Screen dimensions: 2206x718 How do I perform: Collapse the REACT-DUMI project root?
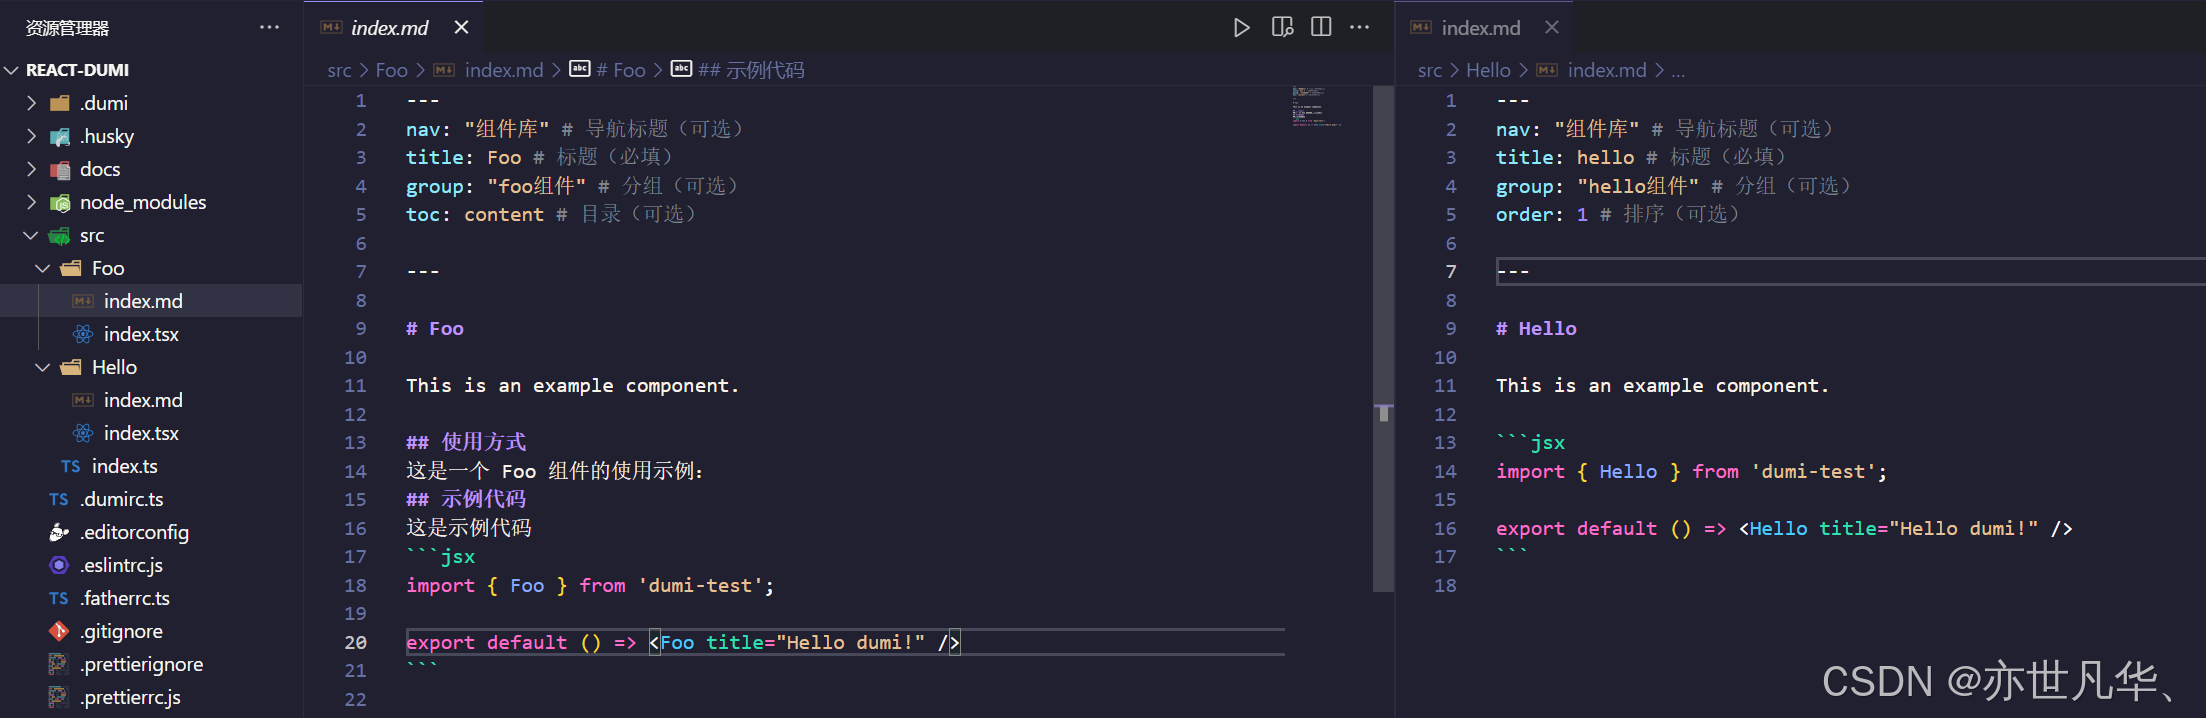(12, 70)
